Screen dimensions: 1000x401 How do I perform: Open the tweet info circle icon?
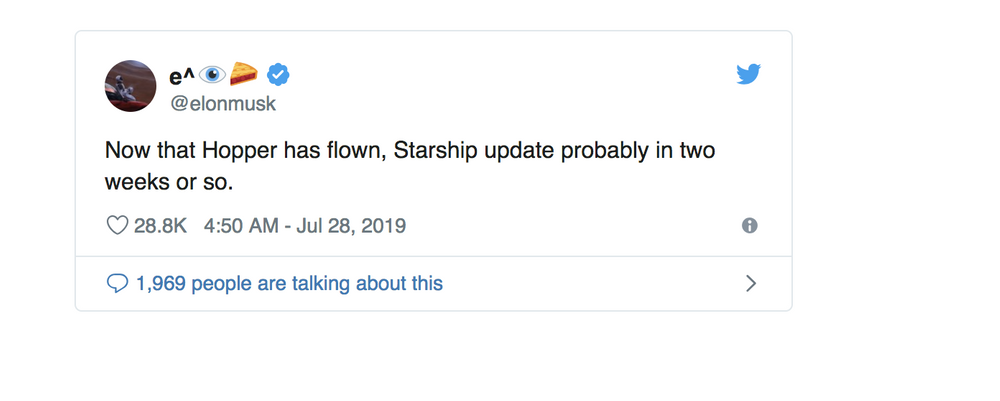[749, 226]
